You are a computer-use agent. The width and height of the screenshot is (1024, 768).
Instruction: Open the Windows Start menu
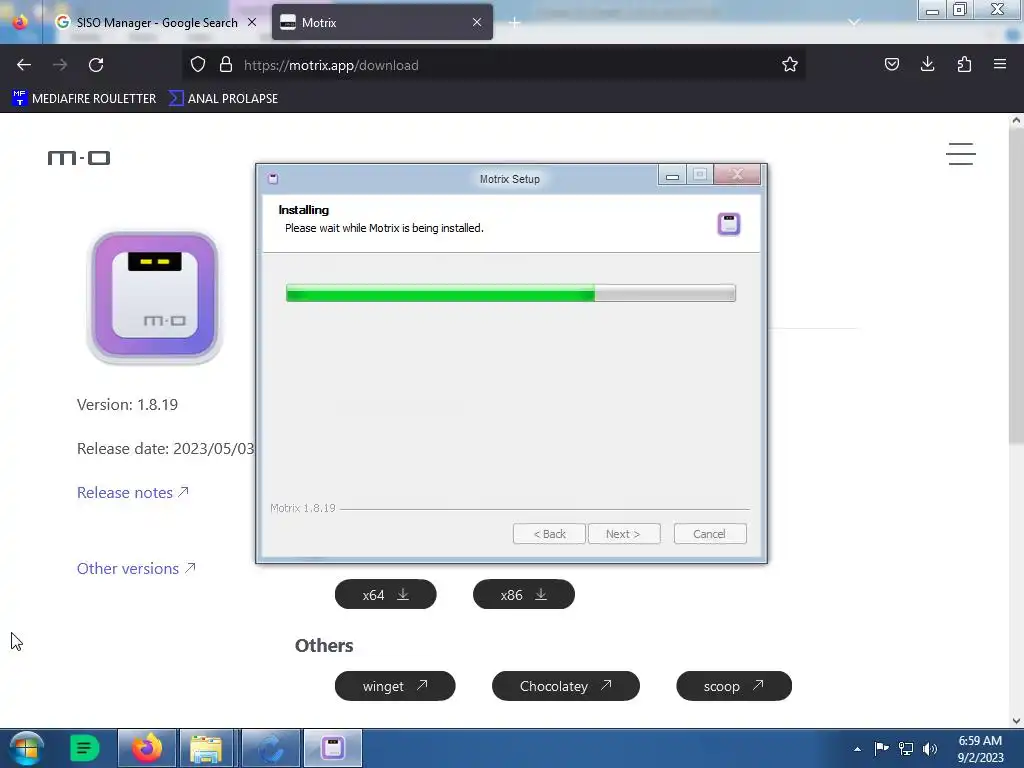click(x=26, y=748)
